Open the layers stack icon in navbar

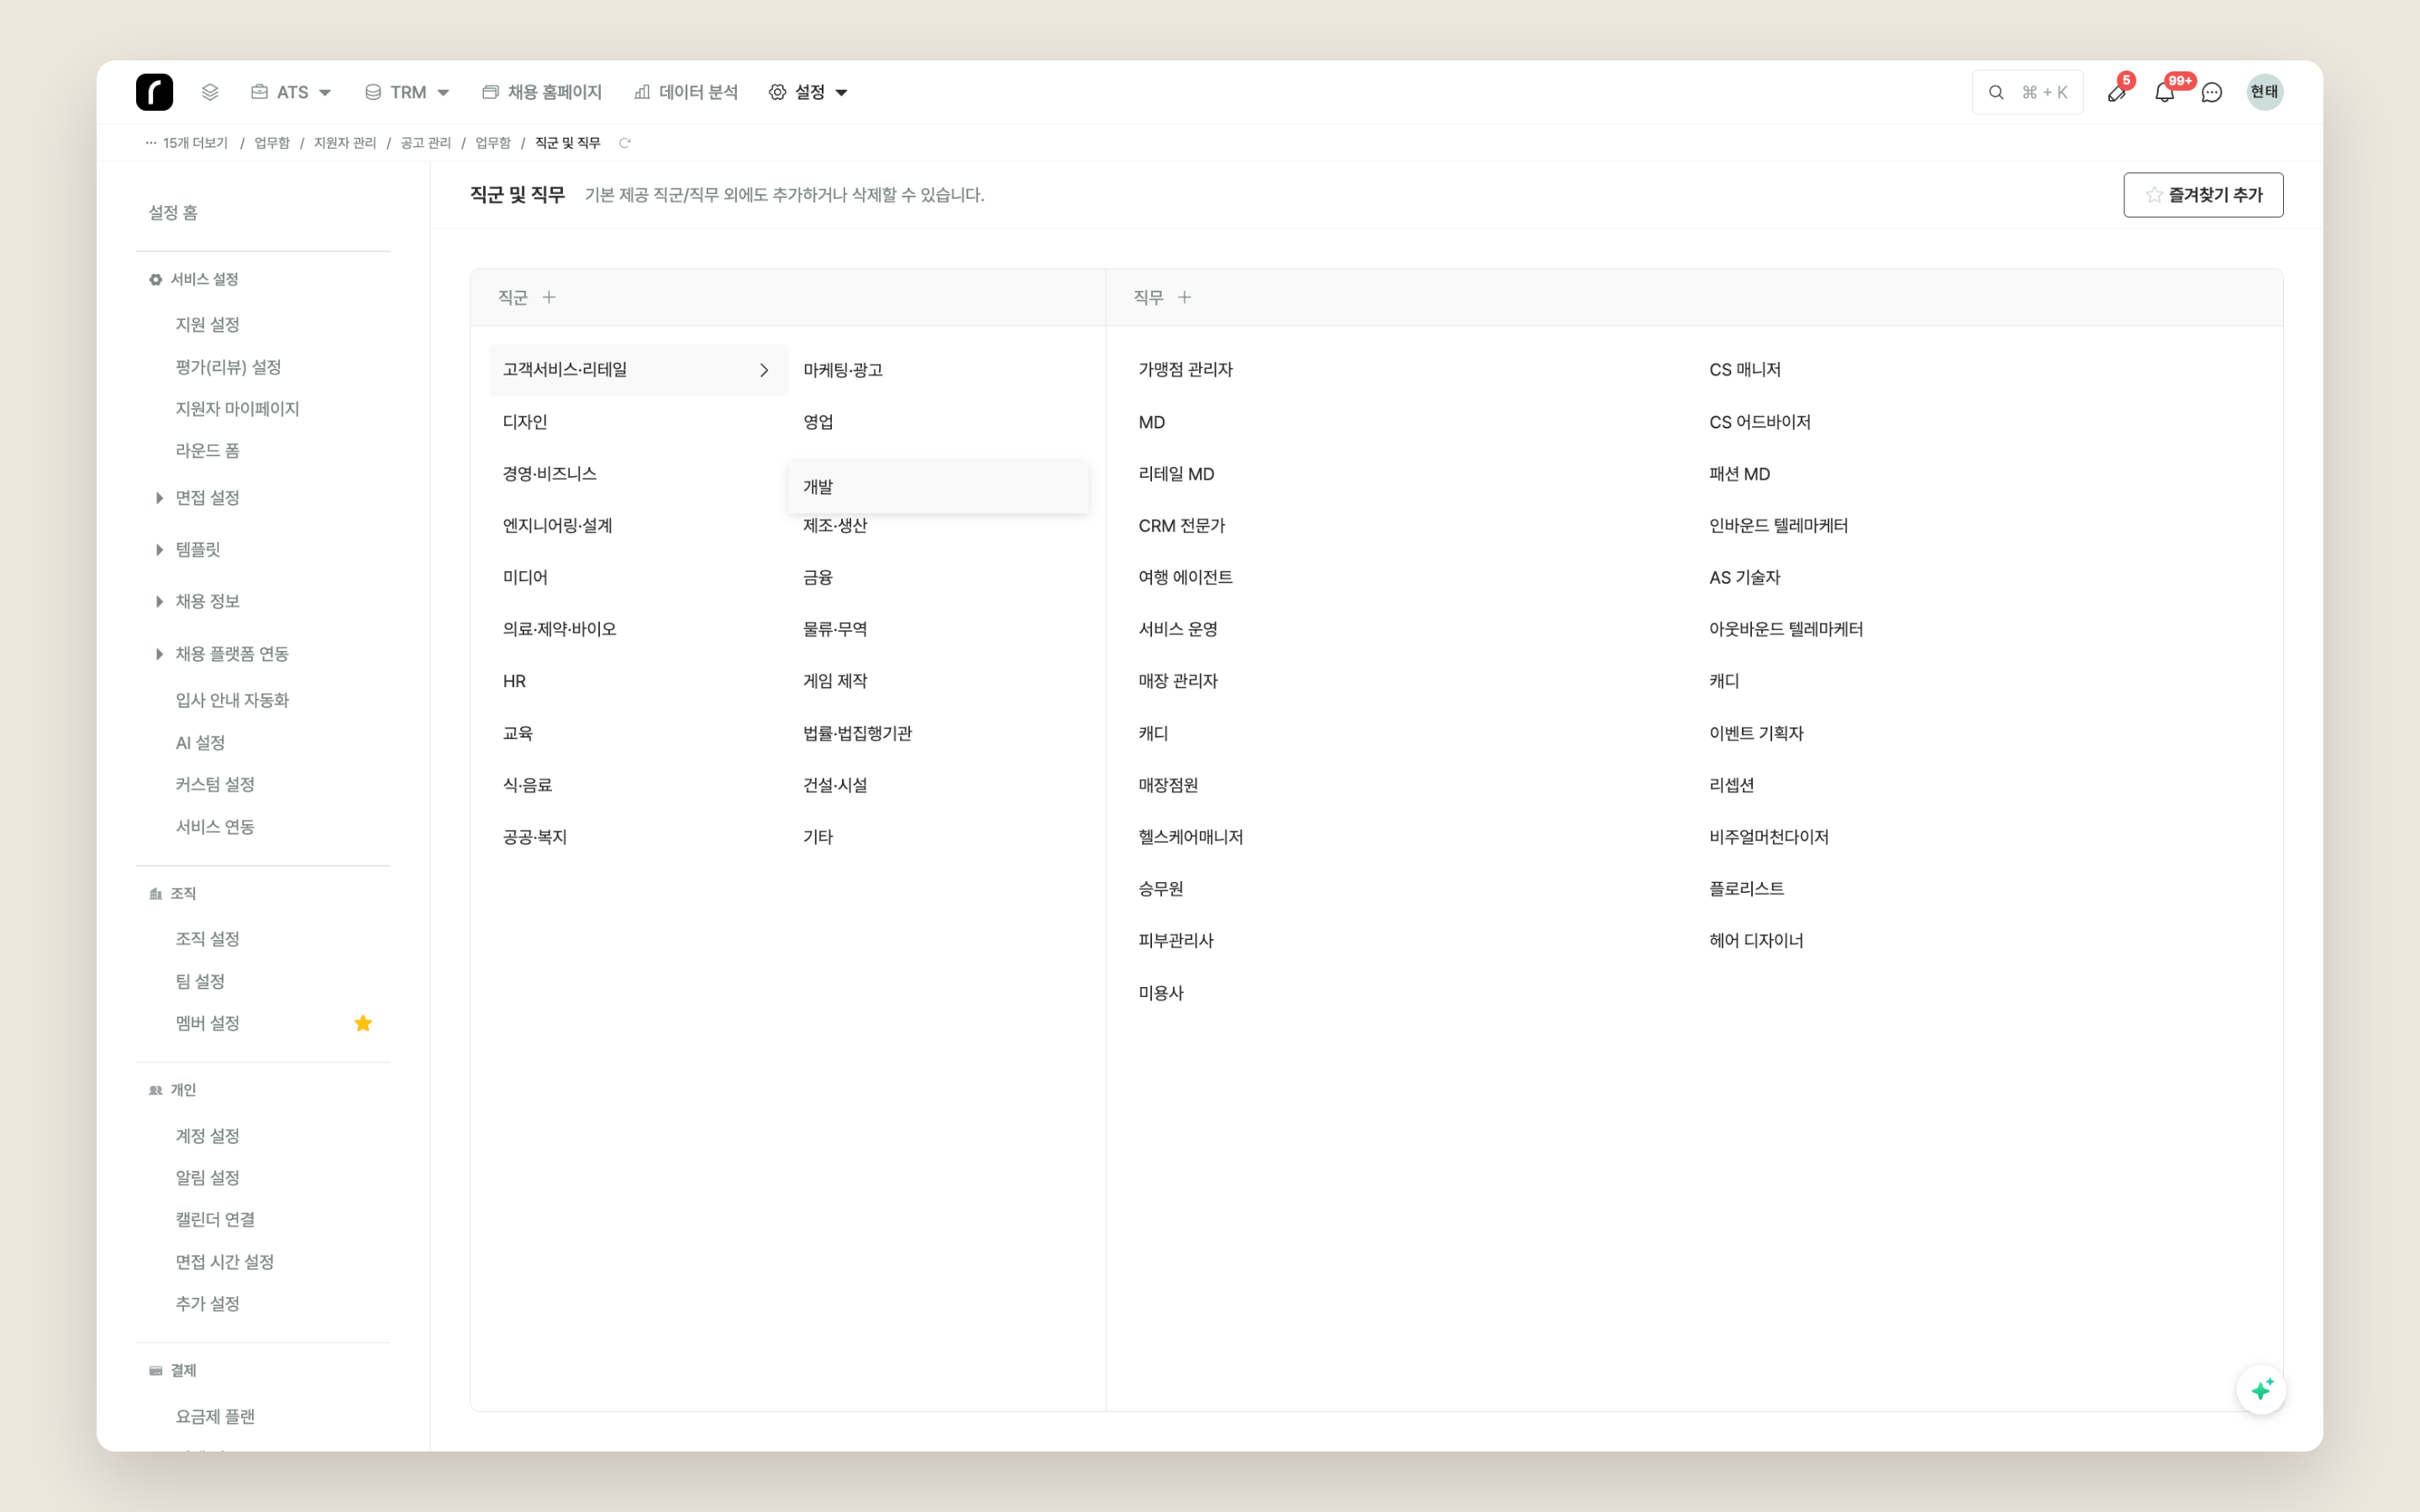coord(210,92)
